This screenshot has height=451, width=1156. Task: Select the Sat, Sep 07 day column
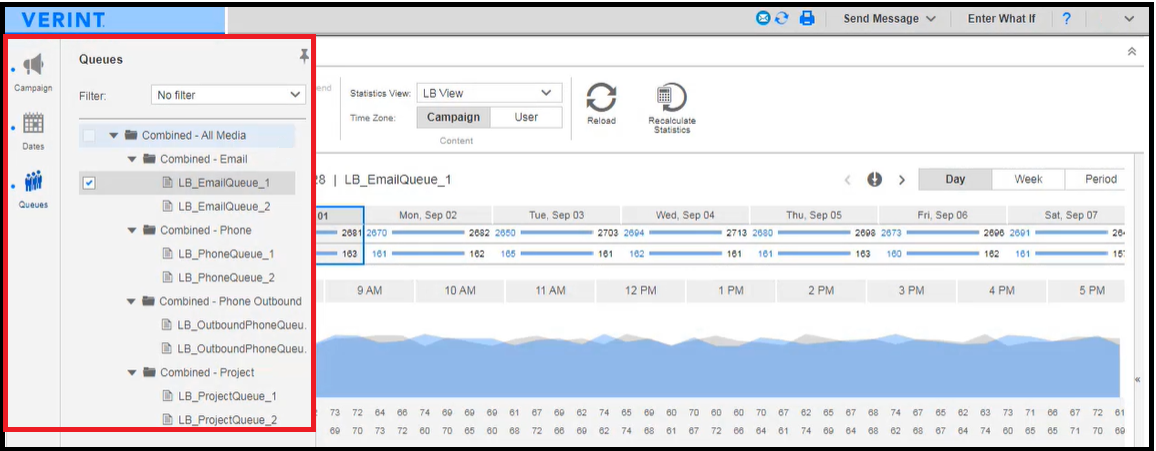click(x=1066, y=215)
